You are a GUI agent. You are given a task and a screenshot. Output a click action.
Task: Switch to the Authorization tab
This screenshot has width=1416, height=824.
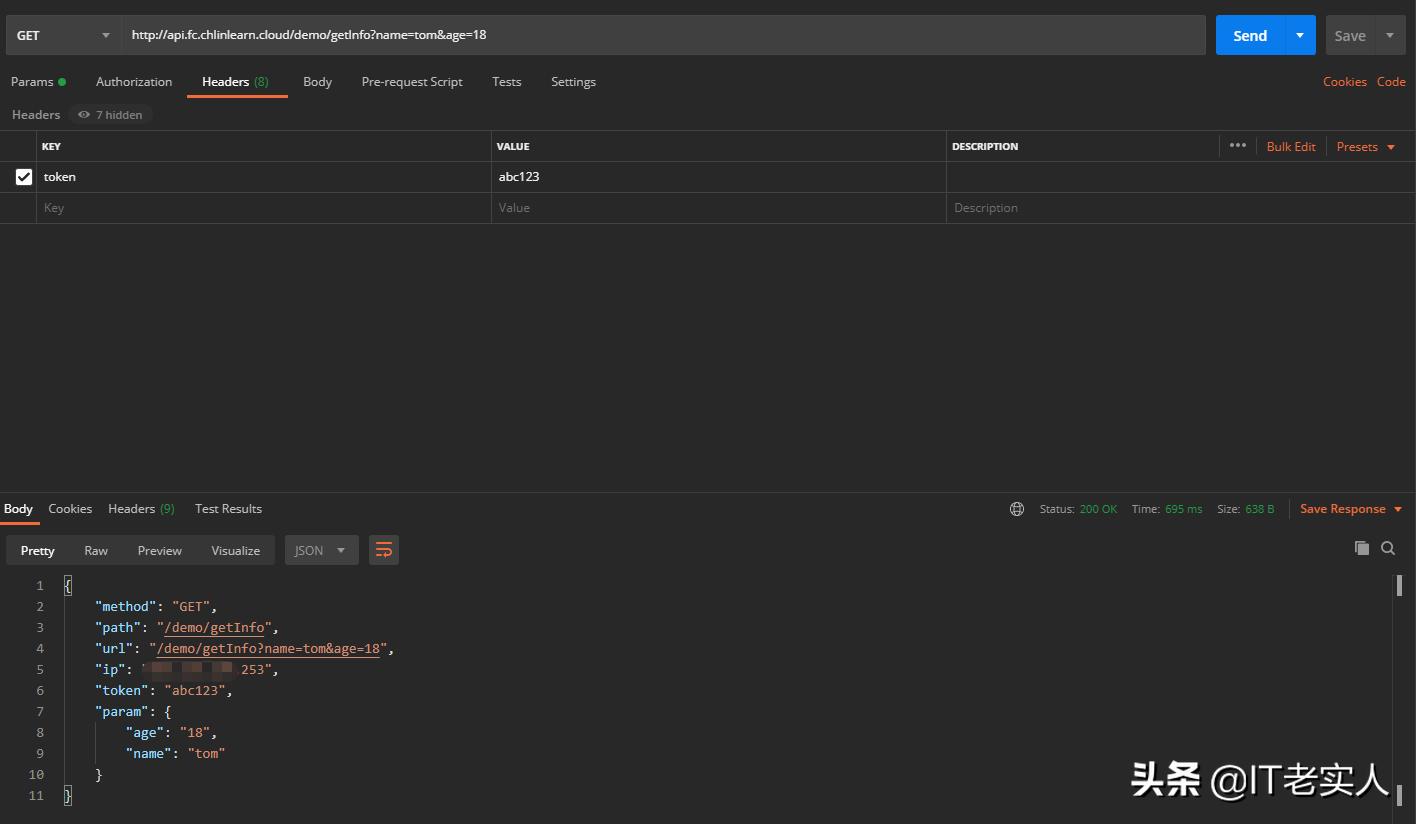point(134,82)
